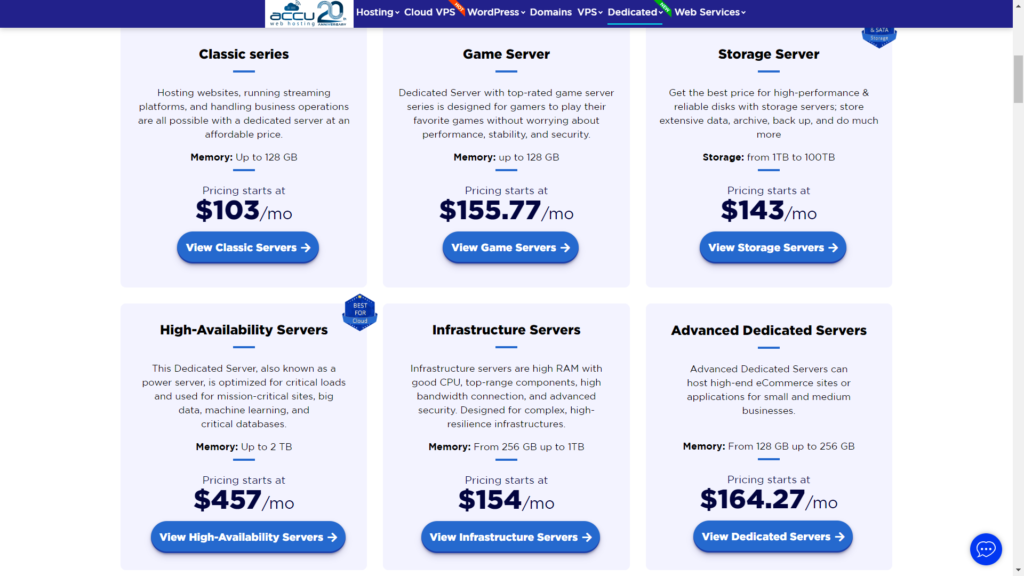Click View High-Availability Servers button
The image size is (1024, 576).
pos(247,537)
